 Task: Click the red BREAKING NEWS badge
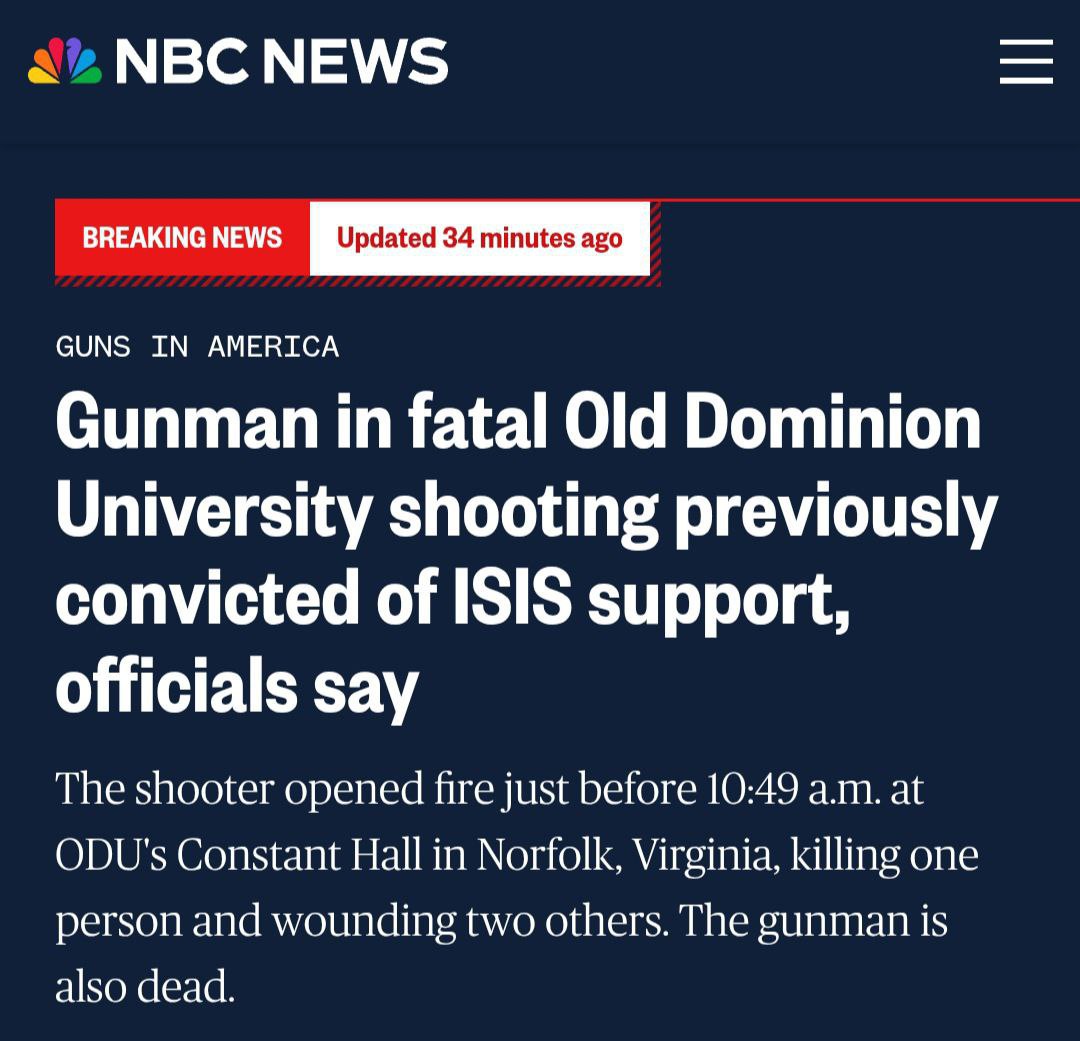(x=182, y=238)
